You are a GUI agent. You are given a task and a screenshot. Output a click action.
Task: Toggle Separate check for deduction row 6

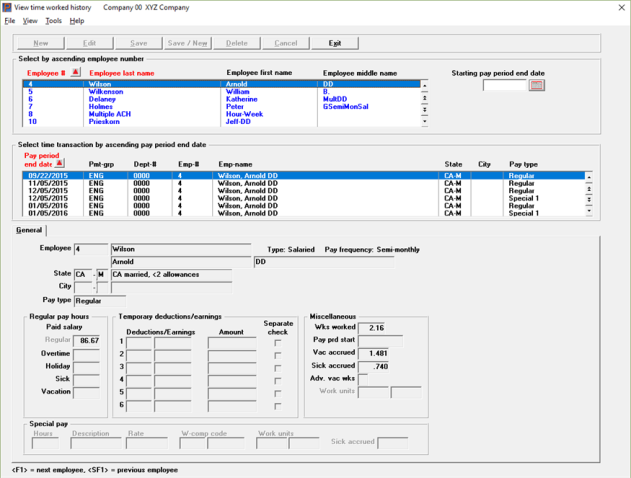(278, 406)
